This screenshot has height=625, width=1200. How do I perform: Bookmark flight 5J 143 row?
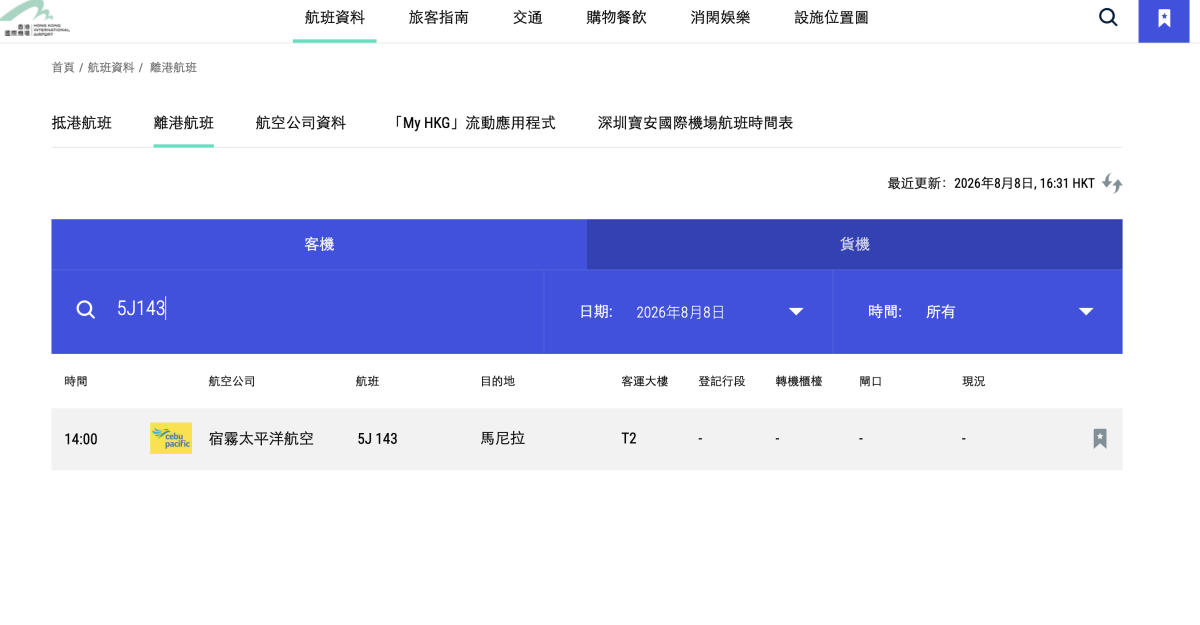pos(1100,438)
